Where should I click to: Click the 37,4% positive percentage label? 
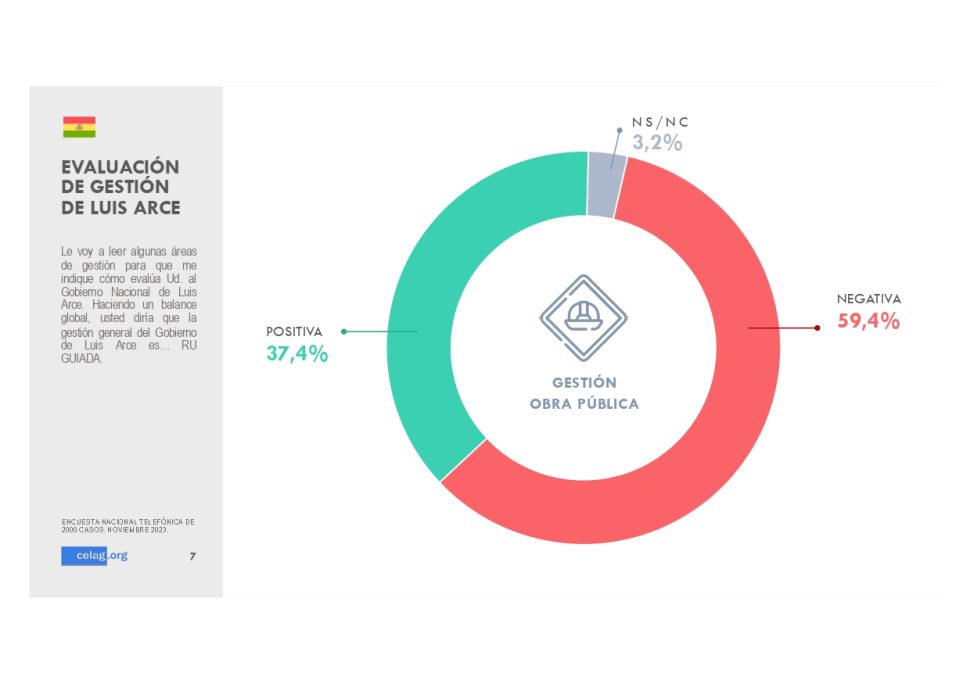point(297,354)
